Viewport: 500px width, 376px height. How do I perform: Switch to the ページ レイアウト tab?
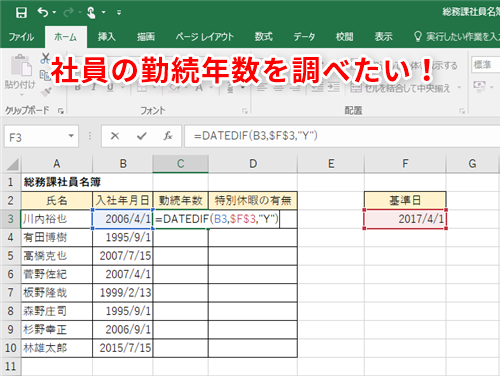pos(205,37)
